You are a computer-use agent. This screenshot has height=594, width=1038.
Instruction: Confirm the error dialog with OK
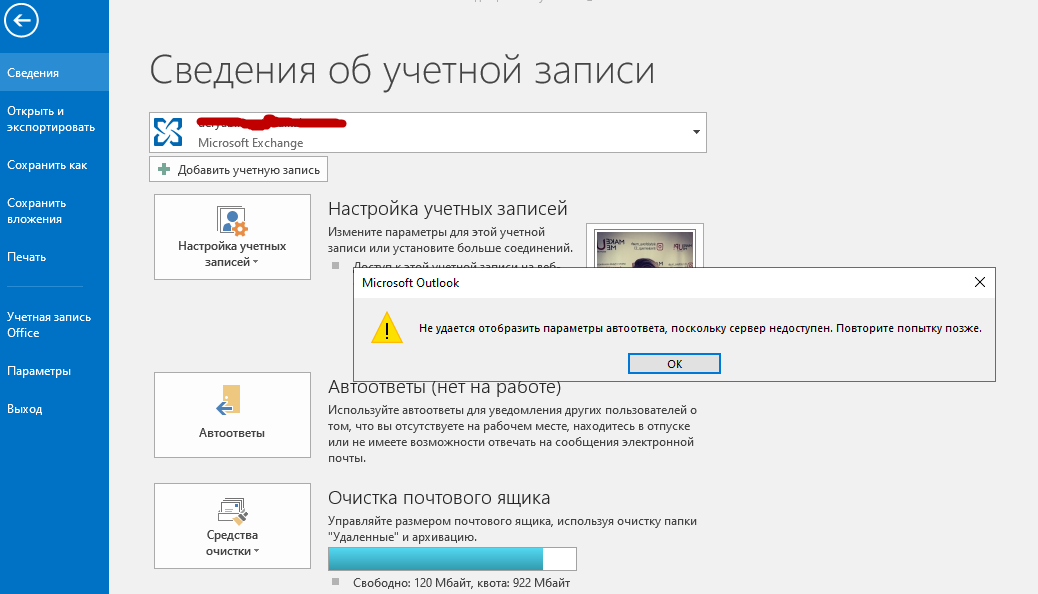(x=674, y=364)
